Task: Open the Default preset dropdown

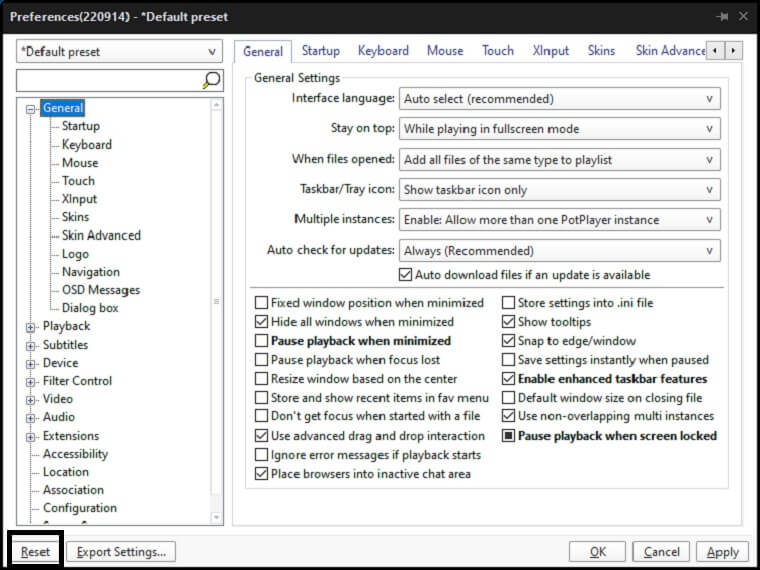Action: point(119,51)
